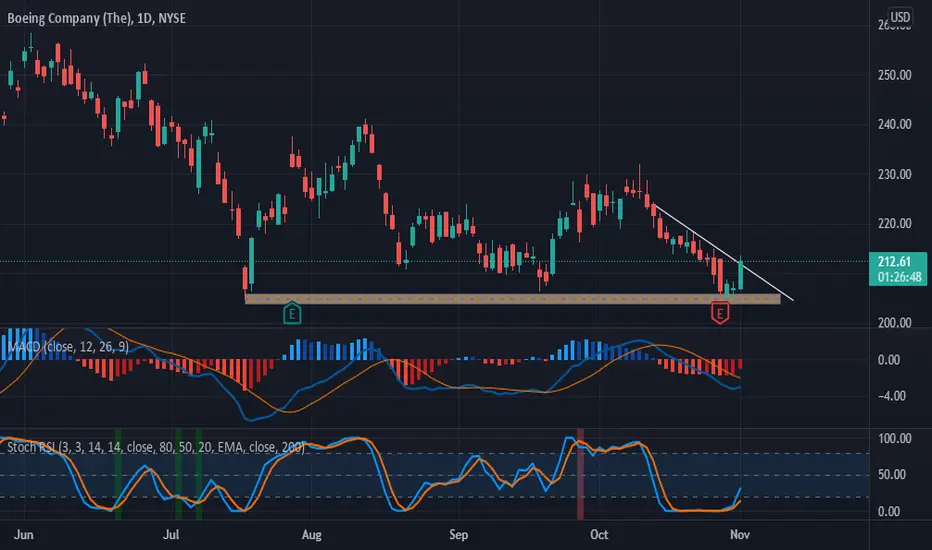
Task: Click the 200.00 price axis label
Action: 894,323
